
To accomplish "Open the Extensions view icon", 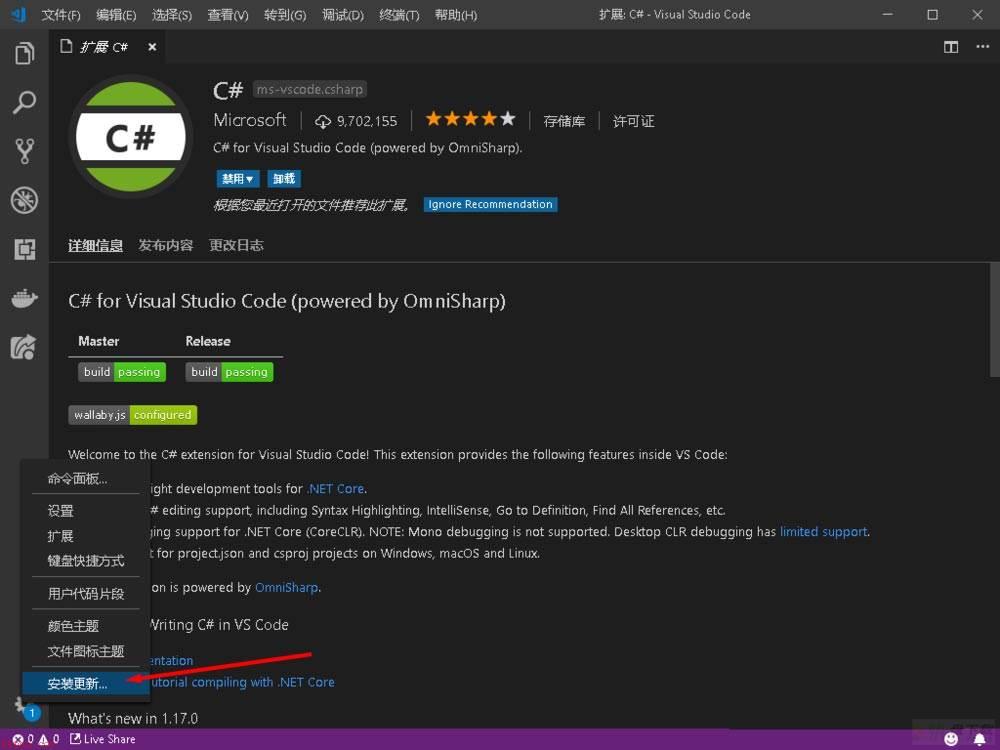I will pyautogui.click(x=24, y=249).
